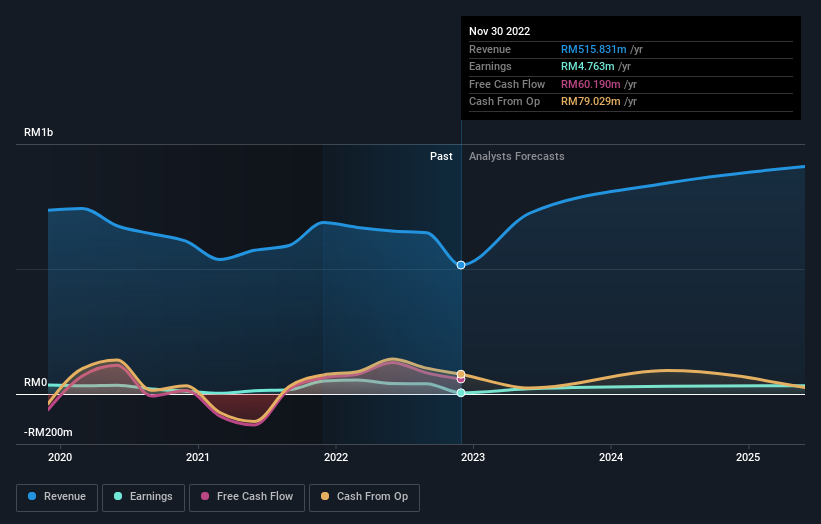Click the Earnings row label in tooltip

pyautogui.click(x=490, y=66)
